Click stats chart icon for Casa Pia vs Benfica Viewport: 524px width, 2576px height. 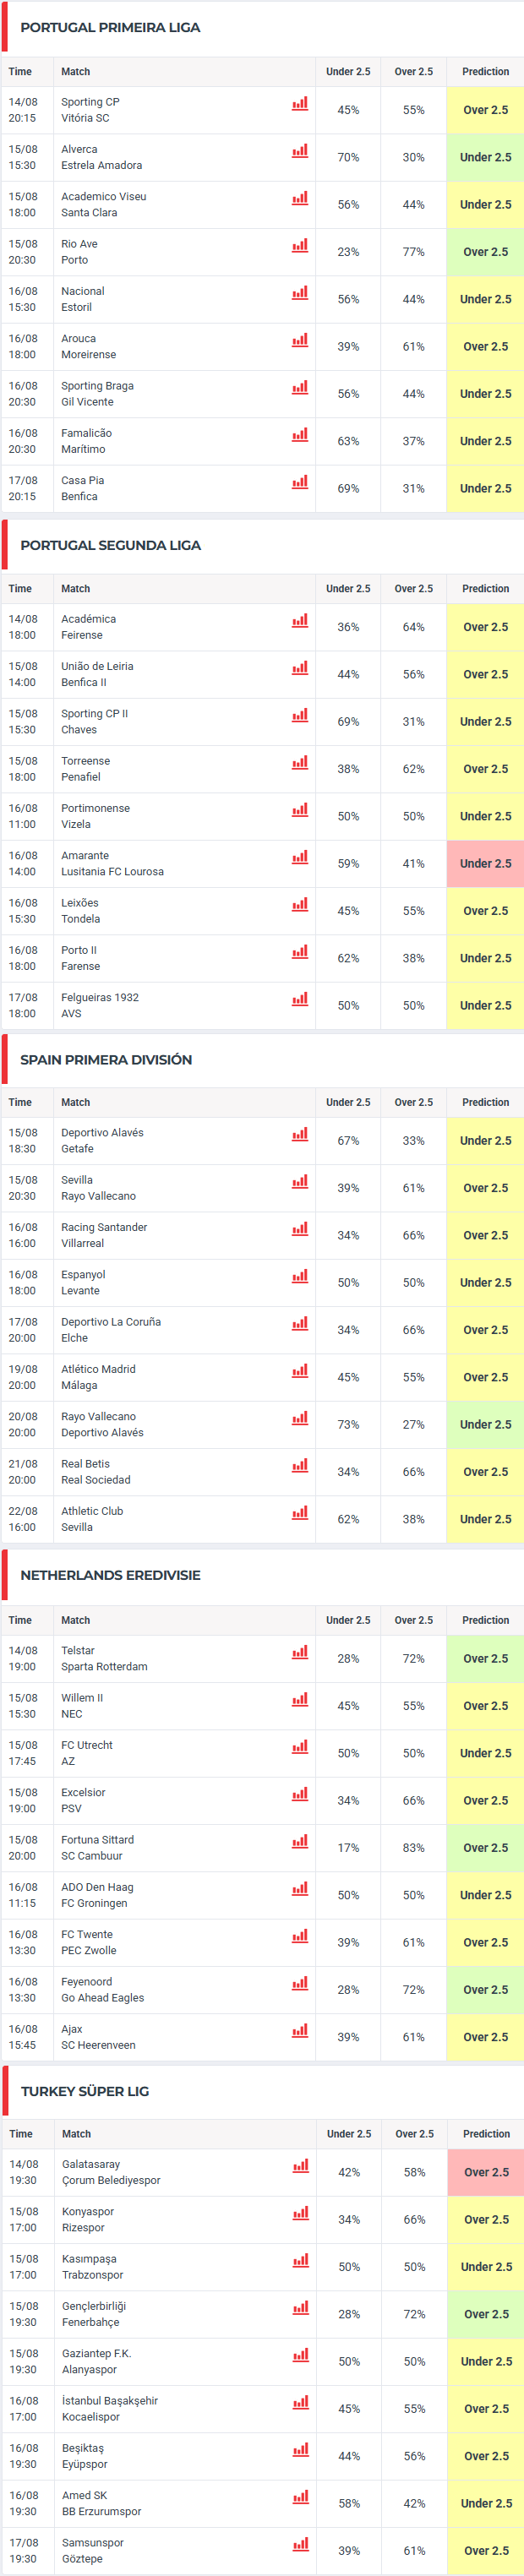click(300, 482)
